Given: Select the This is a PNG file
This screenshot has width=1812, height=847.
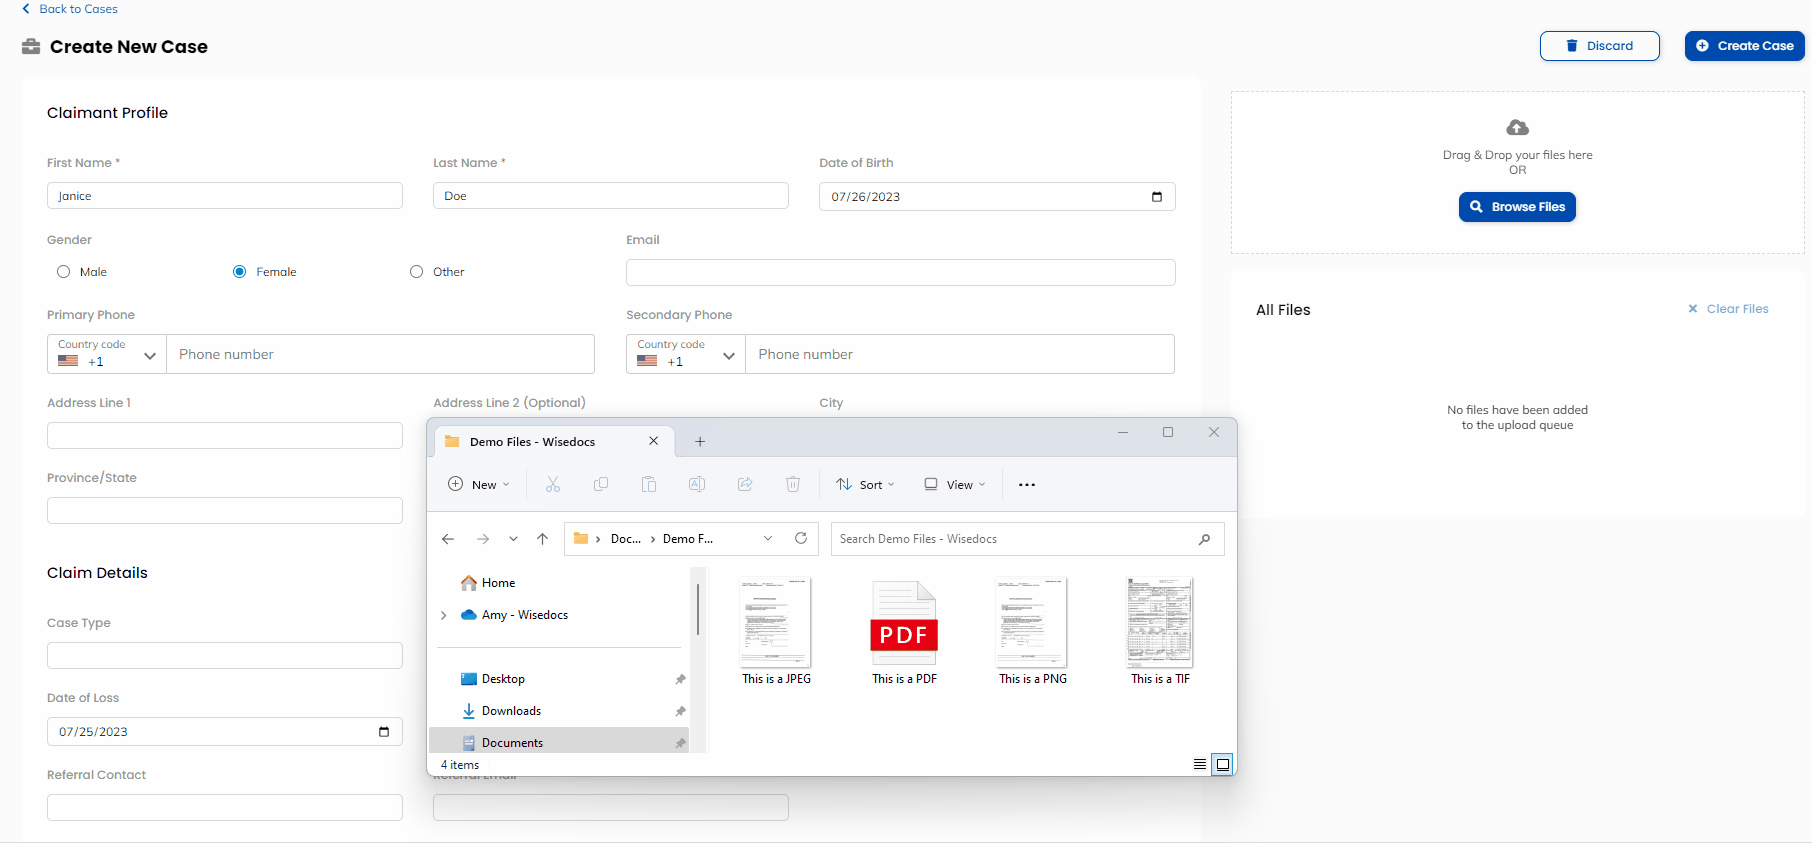Looking at the screenshot, I should coord(1032,632).
